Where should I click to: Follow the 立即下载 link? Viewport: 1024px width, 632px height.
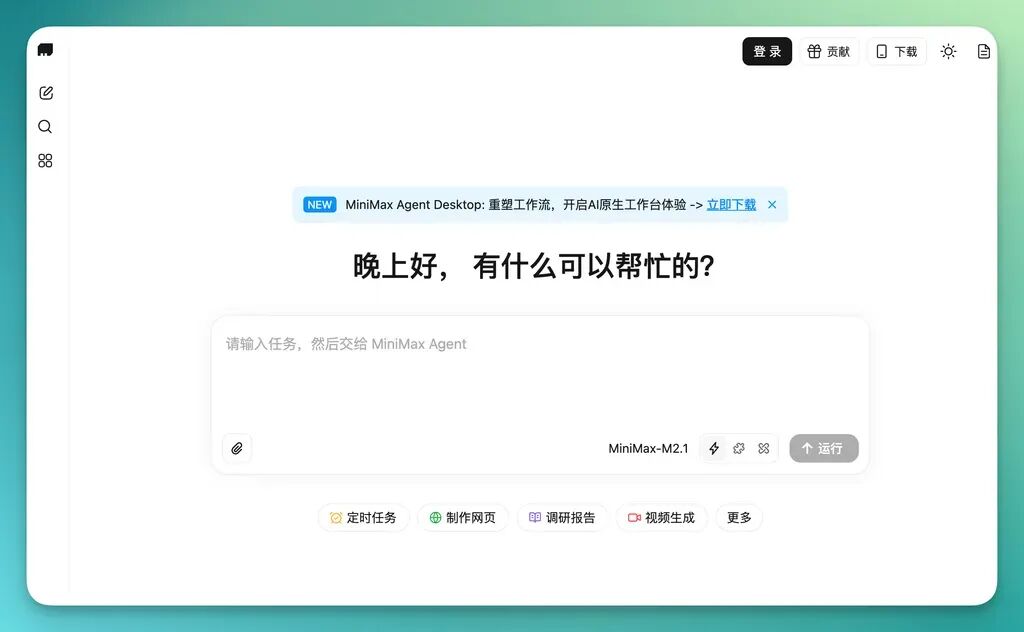click(731, 205)
